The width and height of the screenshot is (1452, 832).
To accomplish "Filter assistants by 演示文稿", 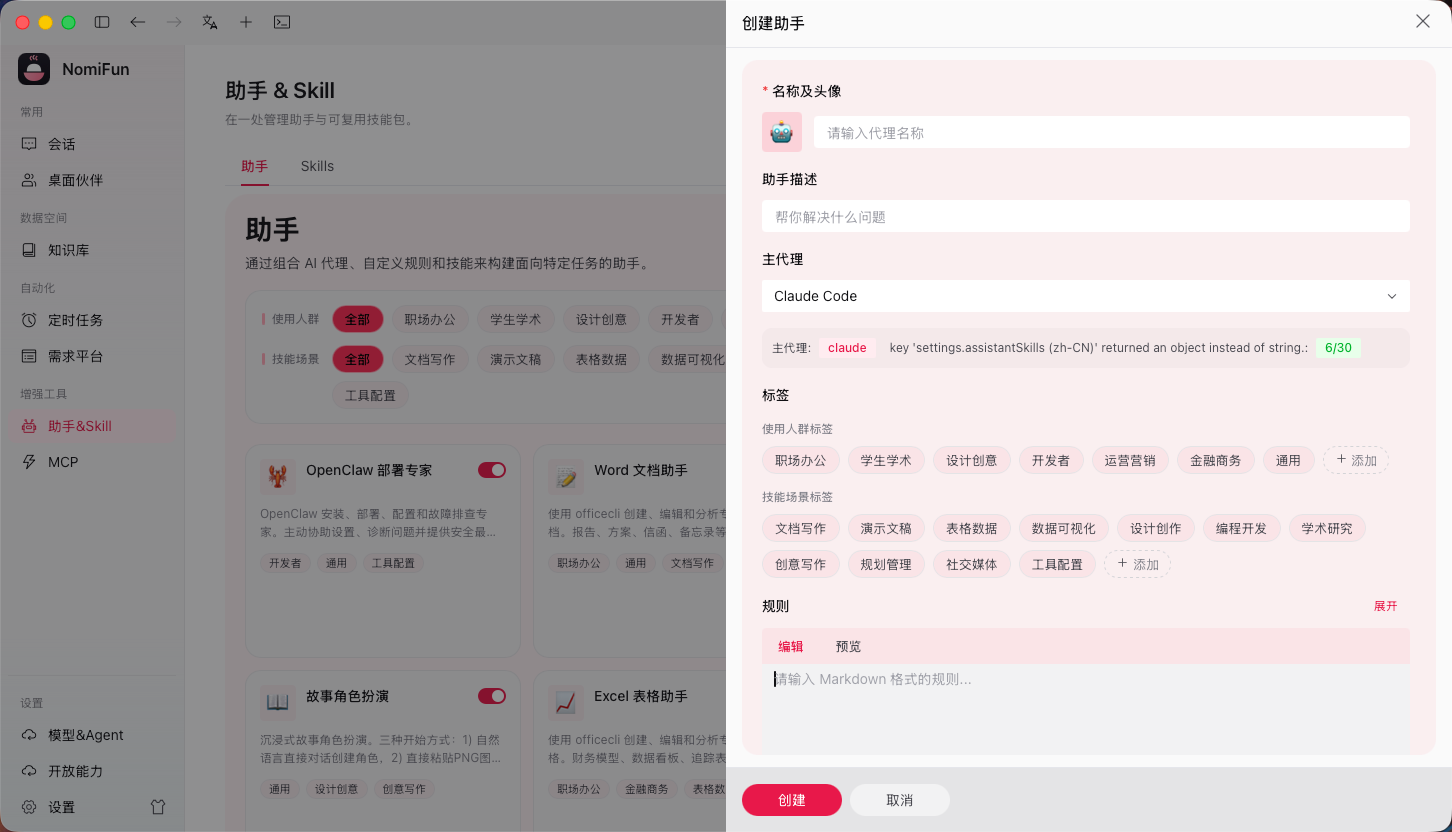I will 516,359.
